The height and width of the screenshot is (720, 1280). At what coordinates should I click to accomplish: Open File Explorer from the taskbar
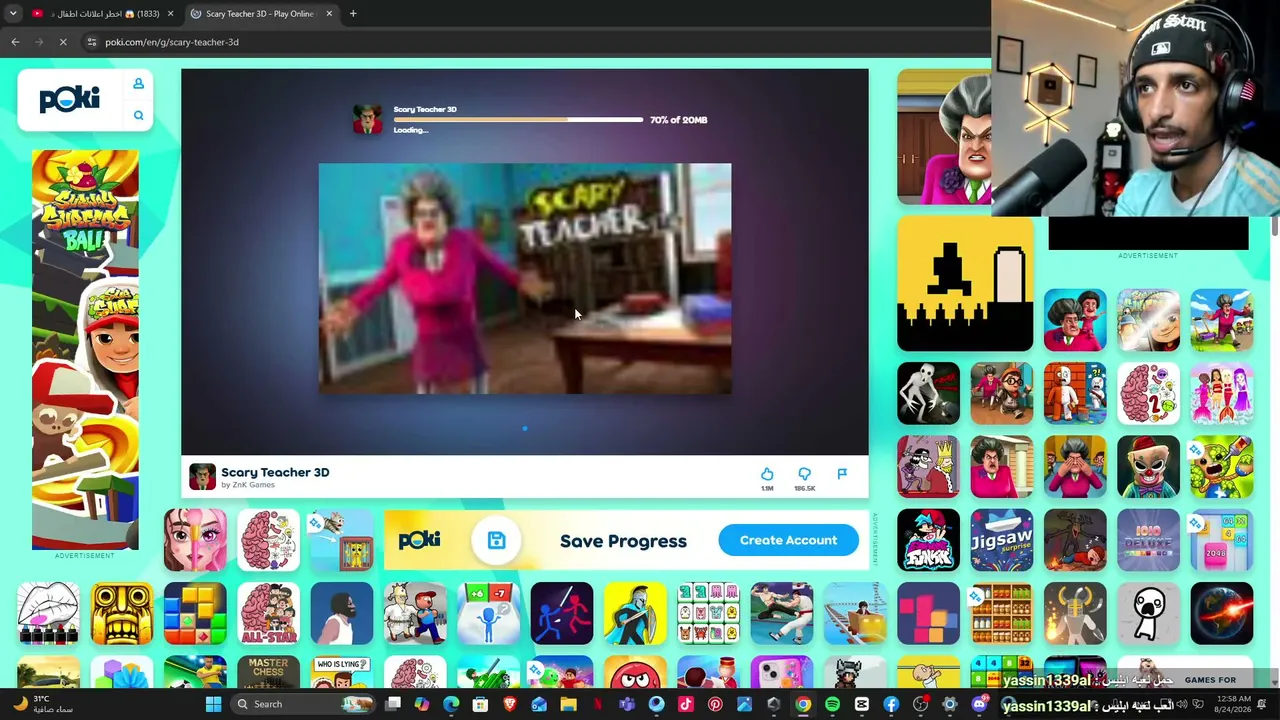[568, 704]
